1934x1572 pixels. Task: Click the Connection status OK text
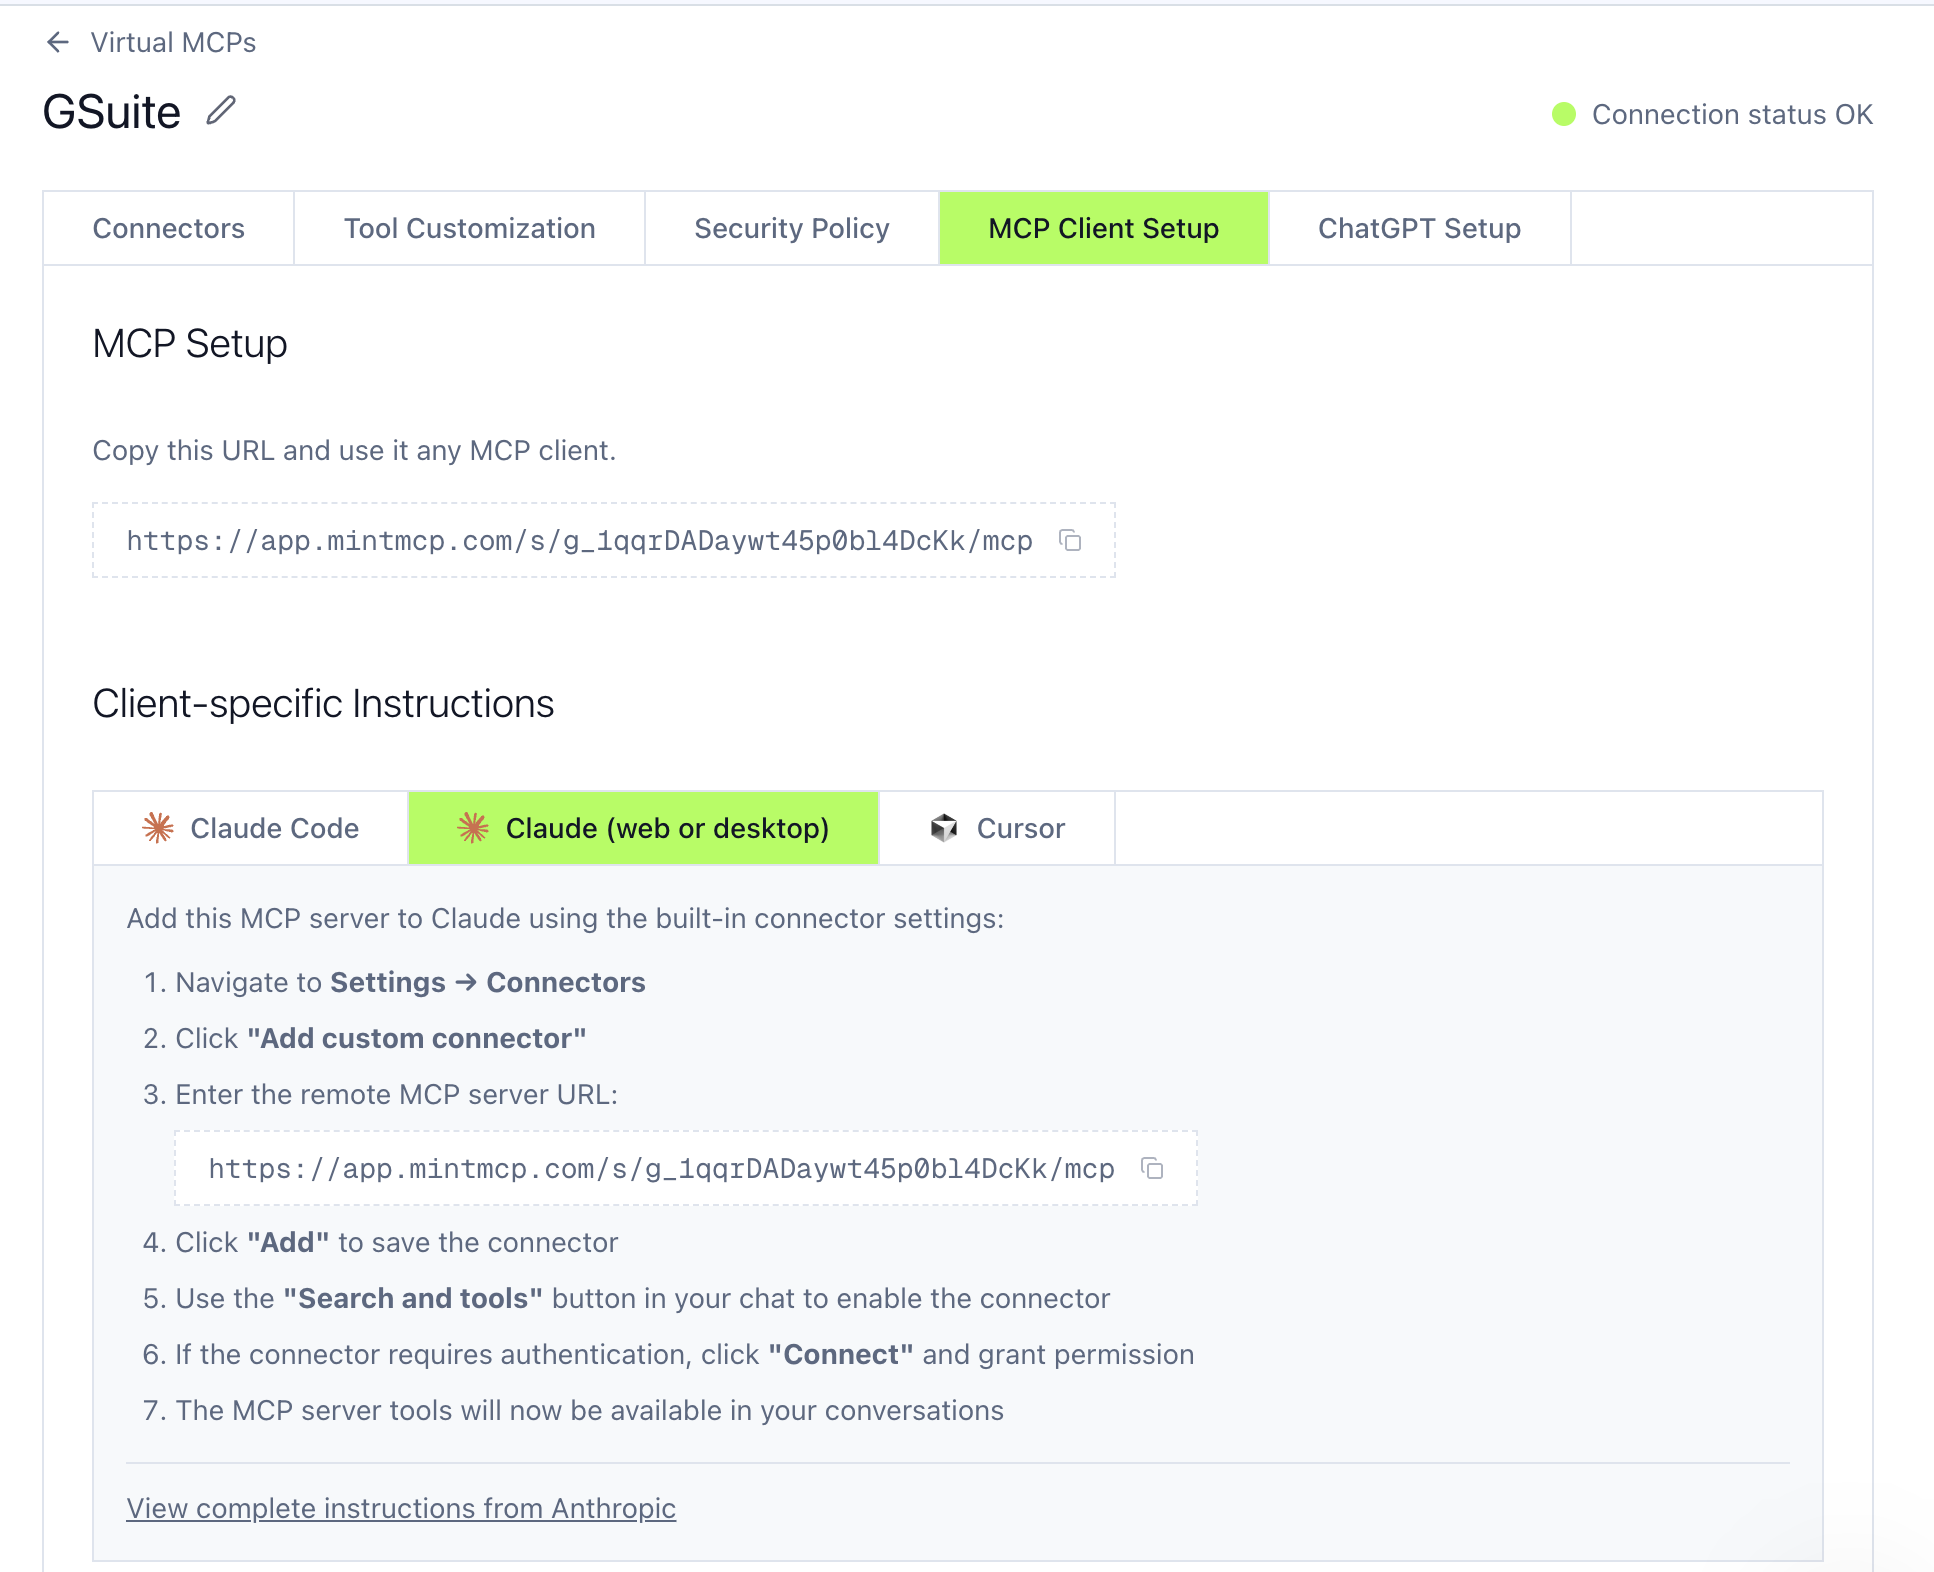1732,114
